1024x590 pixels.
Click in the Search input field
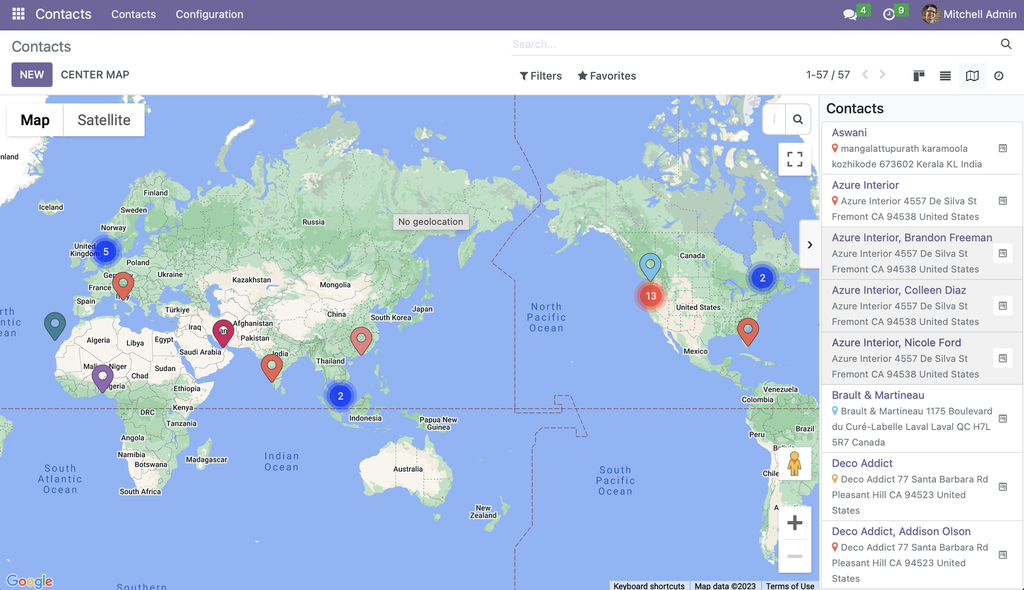tap(753, 44)
